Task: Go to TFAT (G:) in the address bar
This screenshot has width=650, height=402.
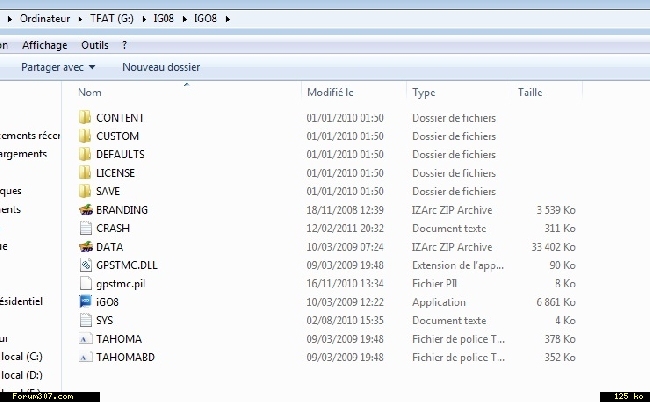Action: 112,19
